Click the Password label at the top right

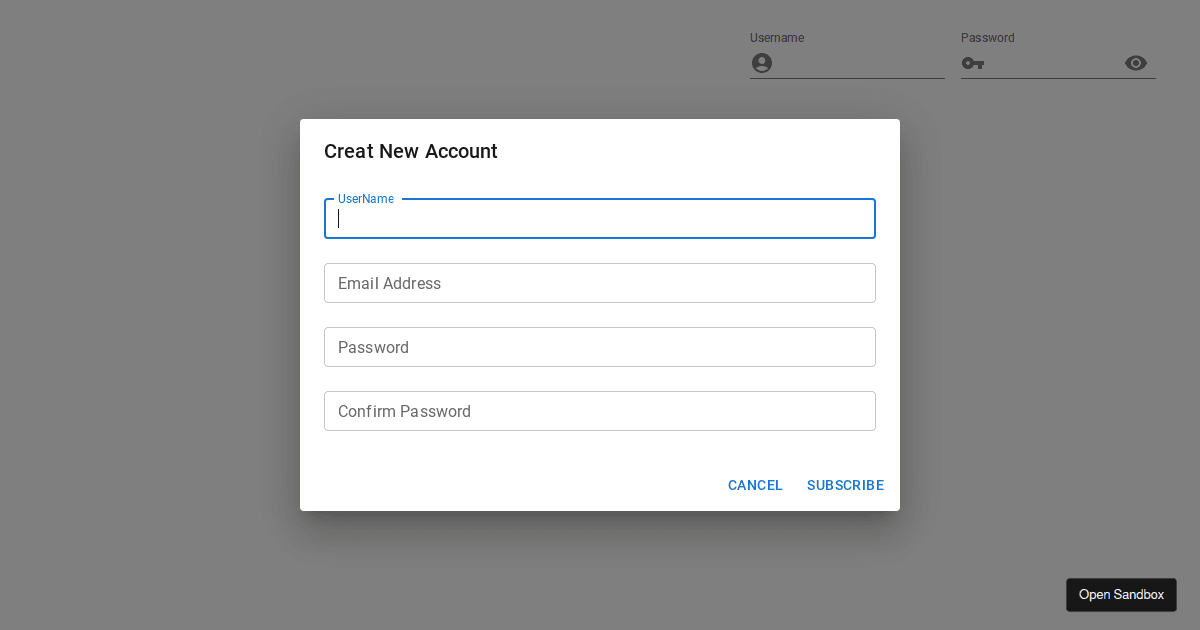point(987,38)
